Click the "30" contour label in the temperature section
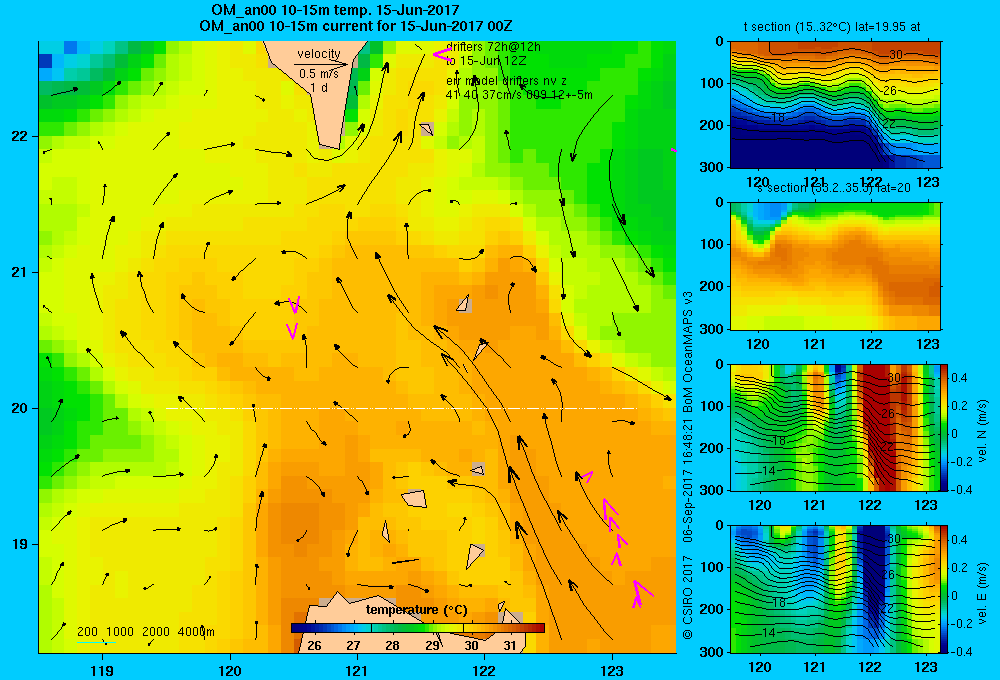The width and height of the screenshot is (1000, 680). click(896, 55)
